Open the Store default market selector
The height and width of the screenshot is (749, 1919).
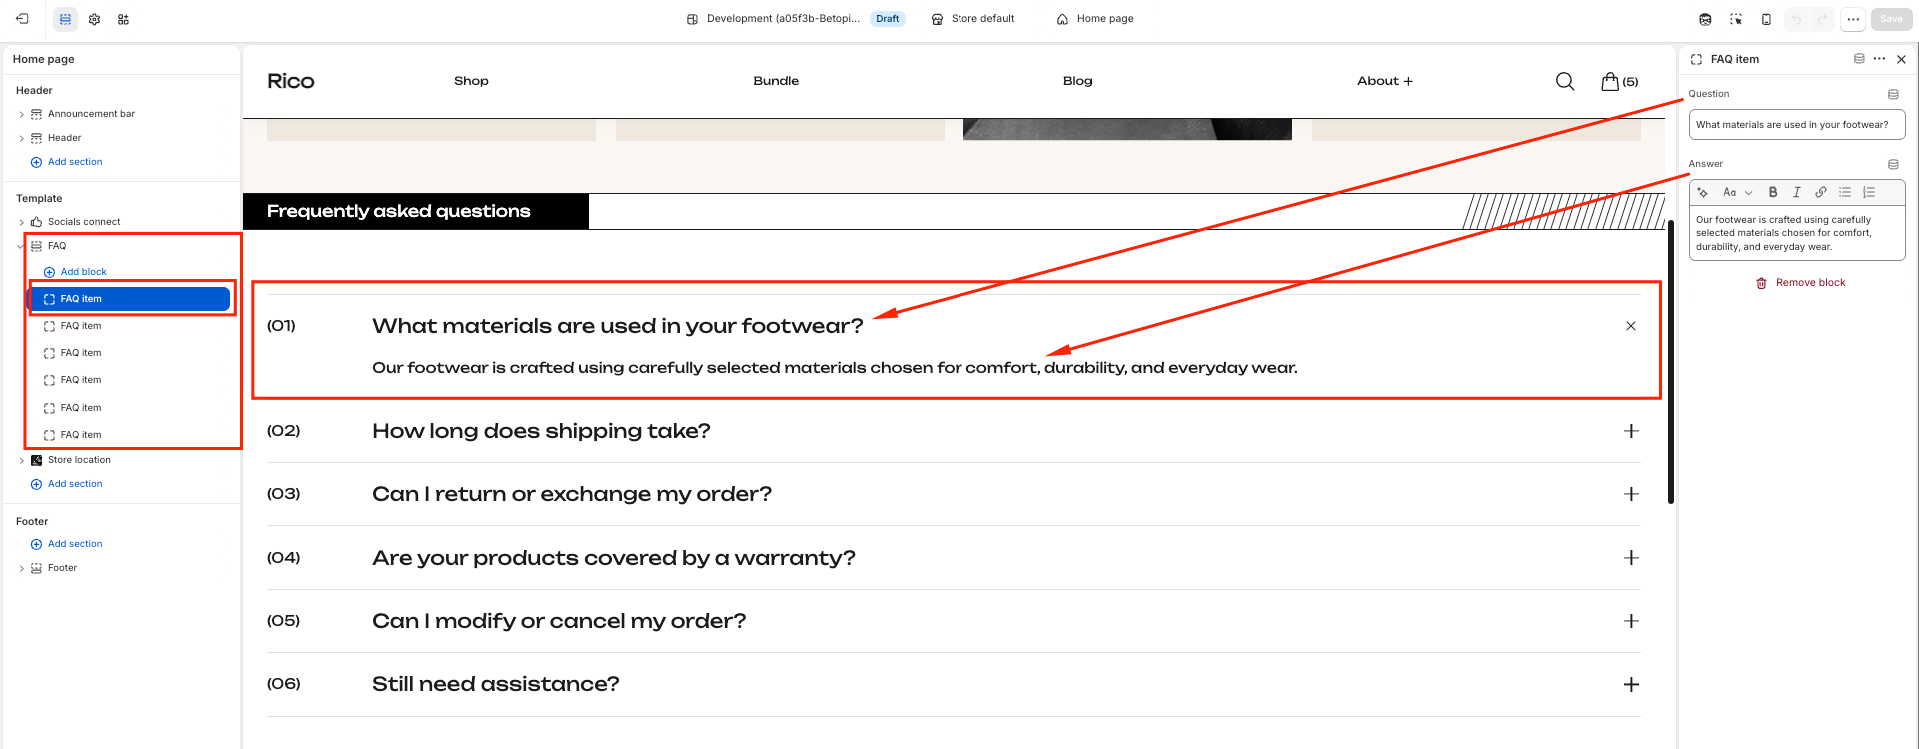tap(973, 19)
